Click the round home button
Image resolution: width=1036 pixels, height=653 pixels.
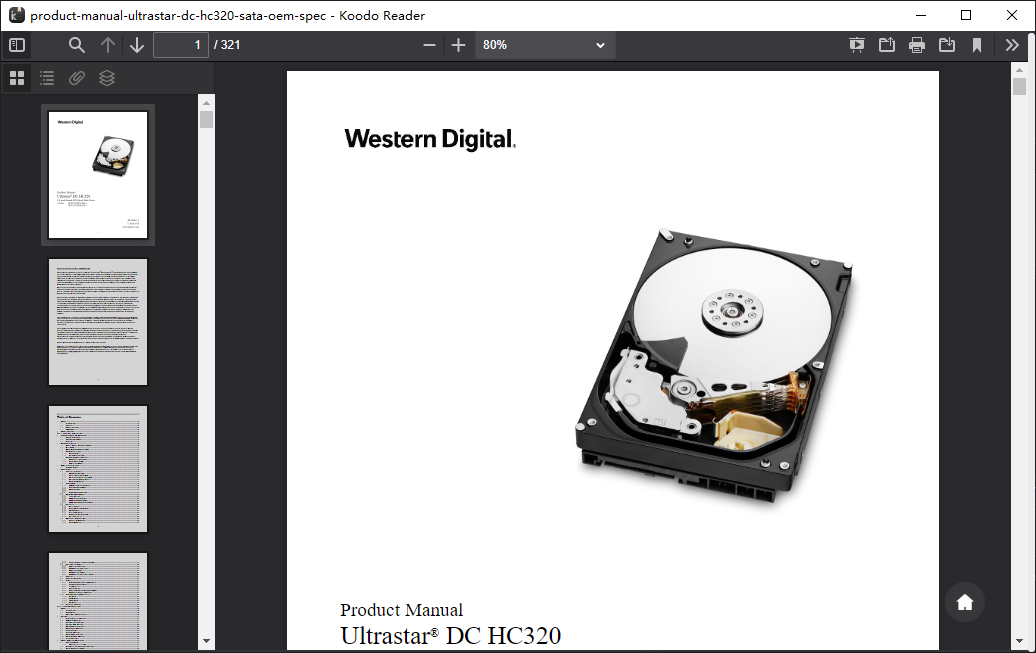965,602
